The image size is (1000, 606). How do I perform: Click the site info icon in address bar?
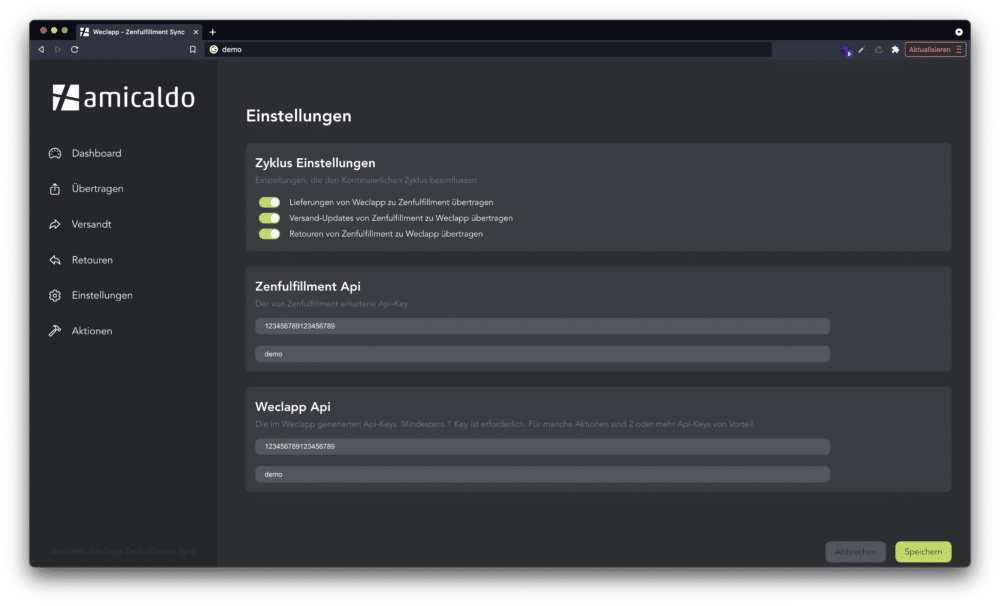[x=214, y=49]
